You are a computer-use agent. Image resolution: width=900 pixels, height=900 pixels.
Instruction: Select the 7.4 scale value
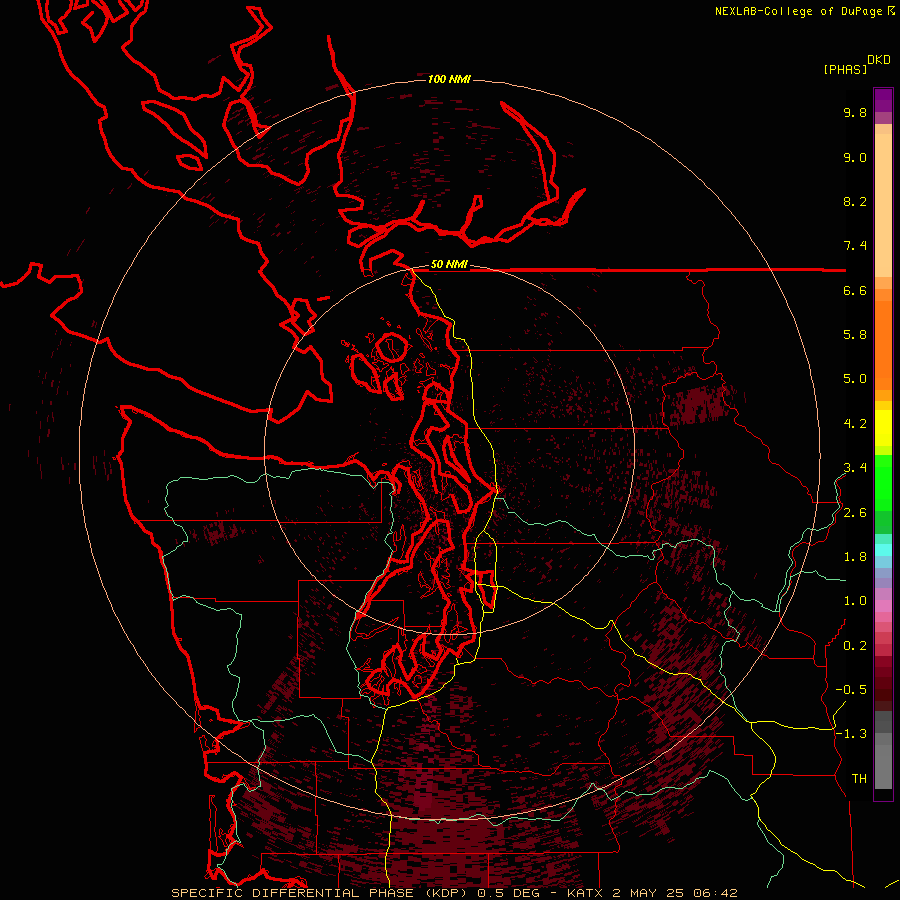[855, 246]
